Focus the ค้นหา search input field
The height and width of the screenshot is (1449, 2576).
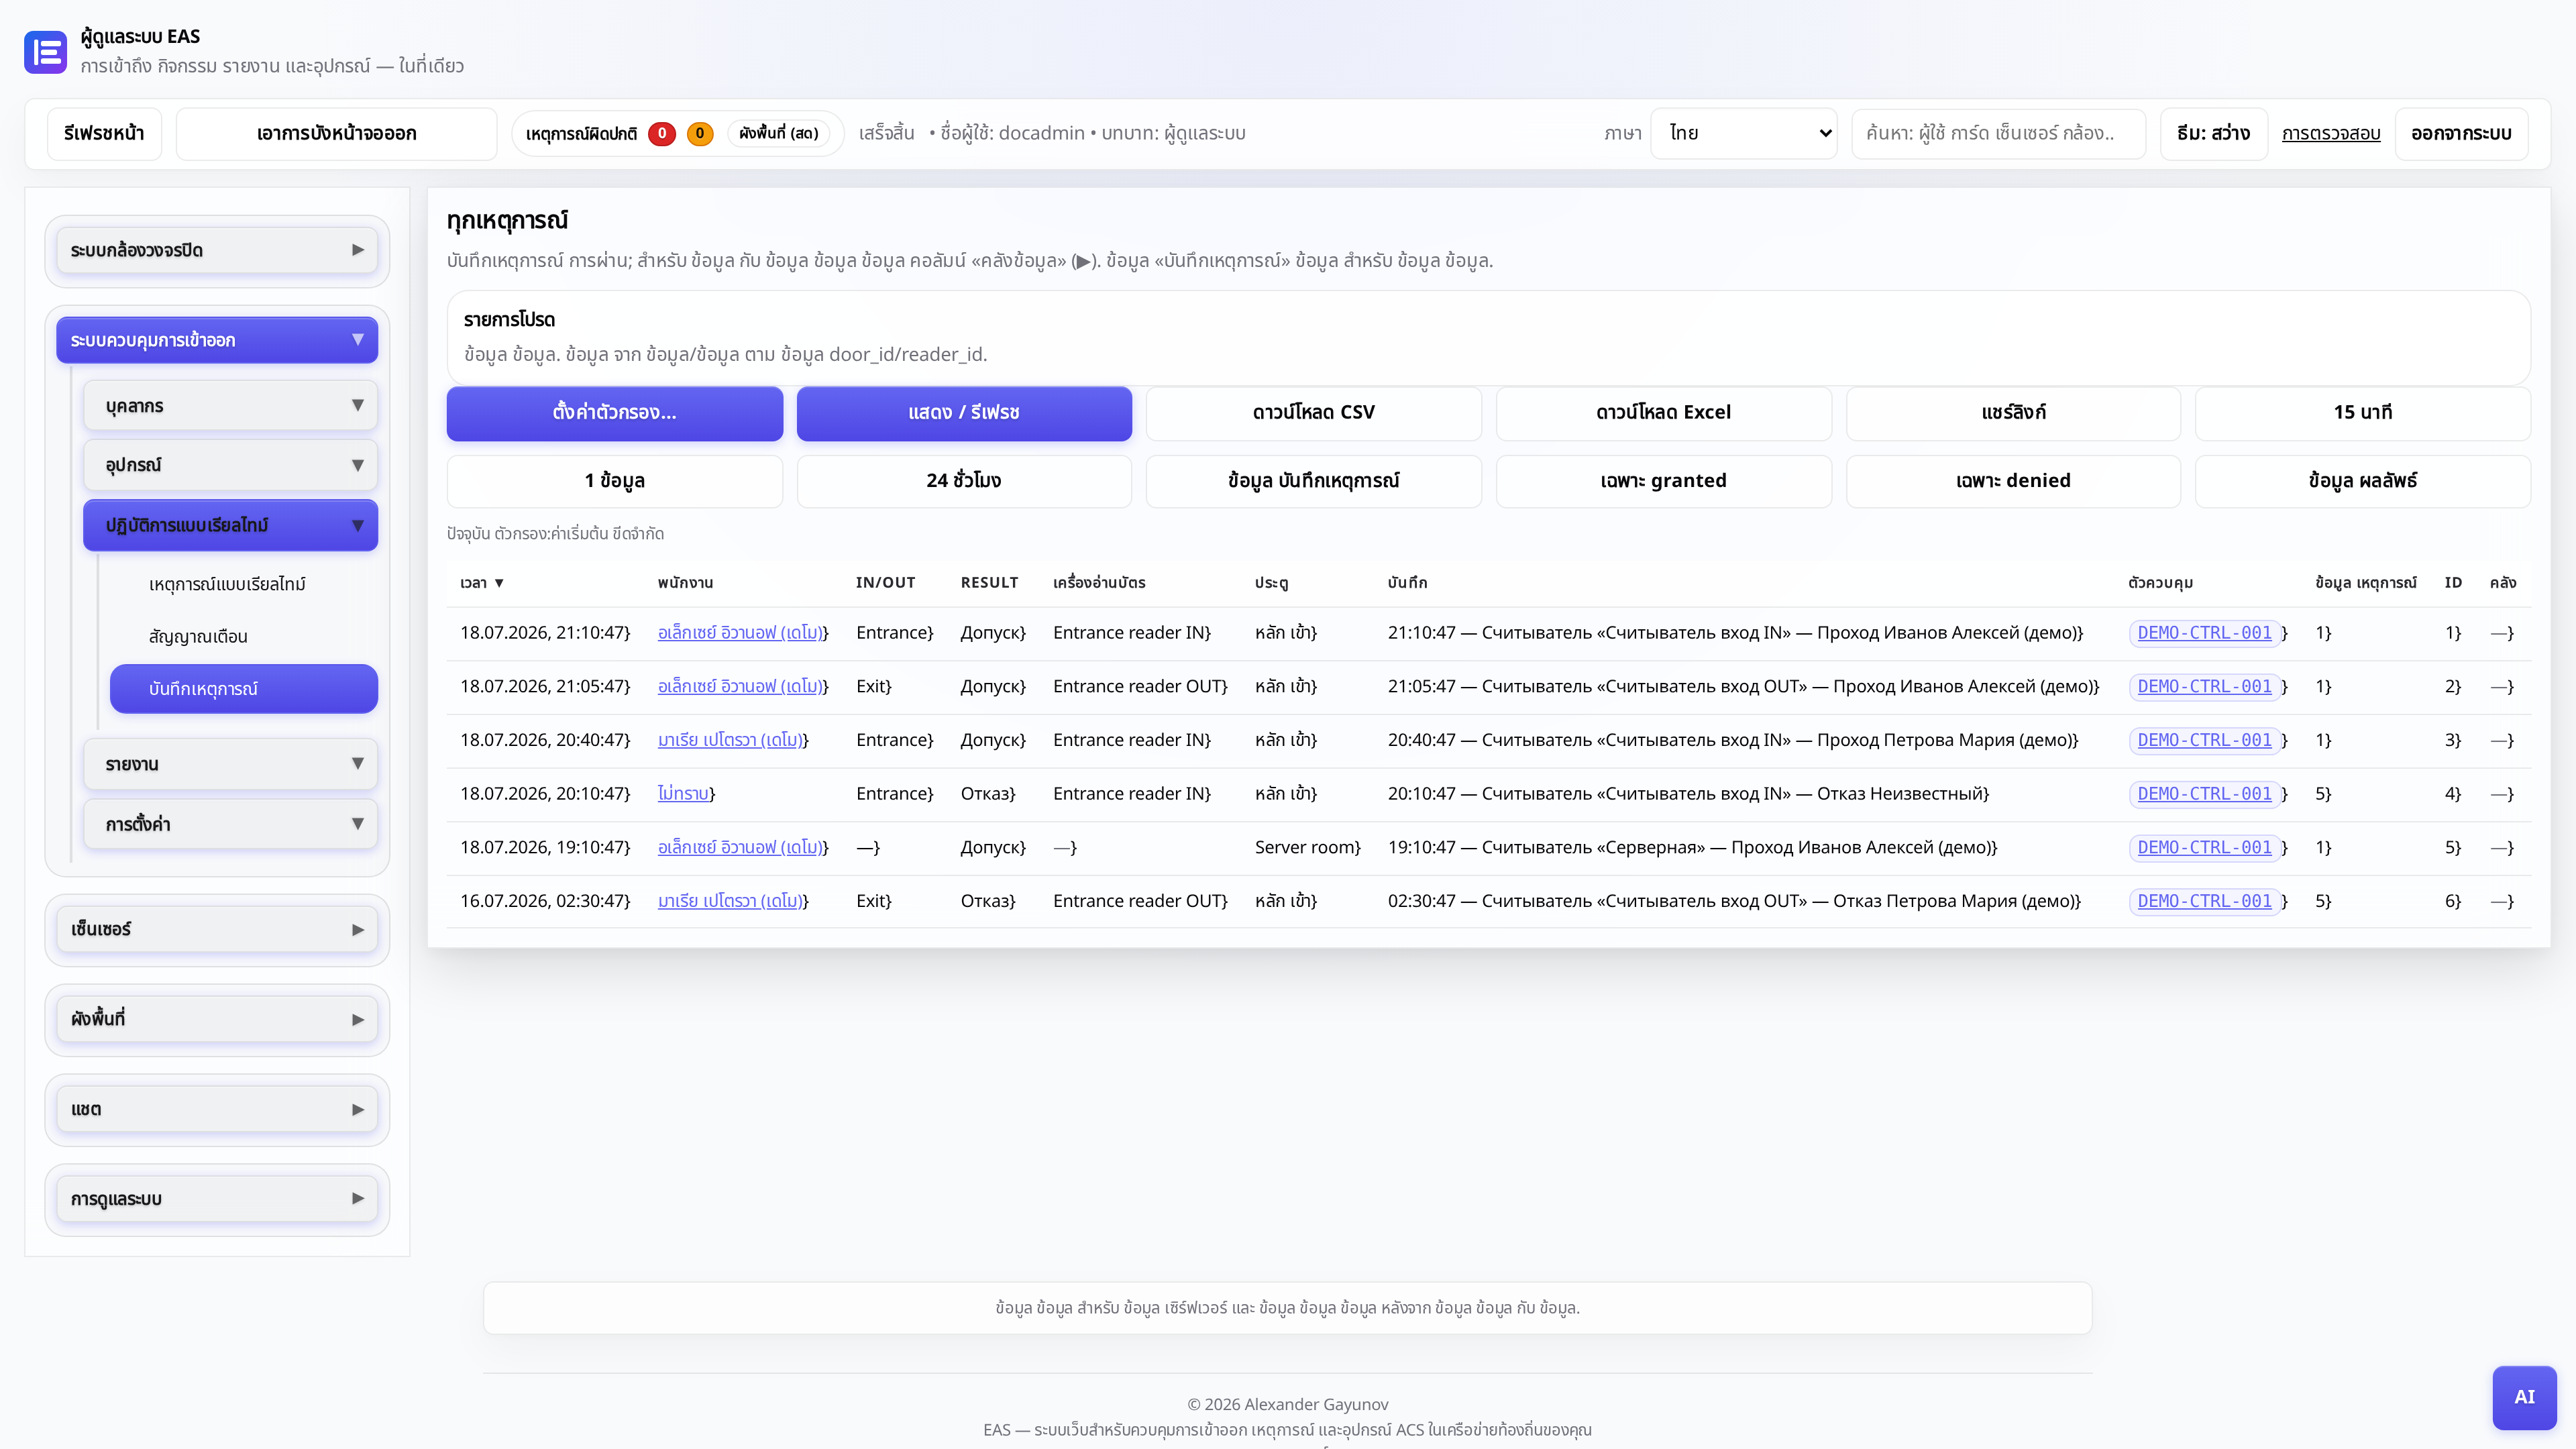tap(1998, 133)
